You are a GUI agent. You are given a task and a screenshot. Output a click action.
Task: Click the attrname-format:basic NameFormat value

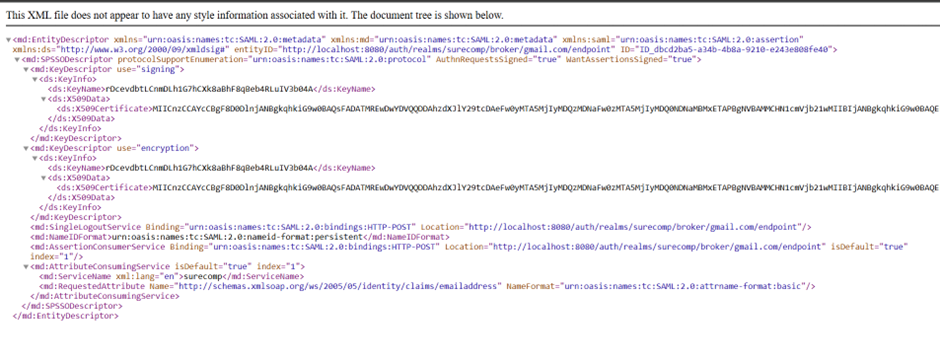683,286
